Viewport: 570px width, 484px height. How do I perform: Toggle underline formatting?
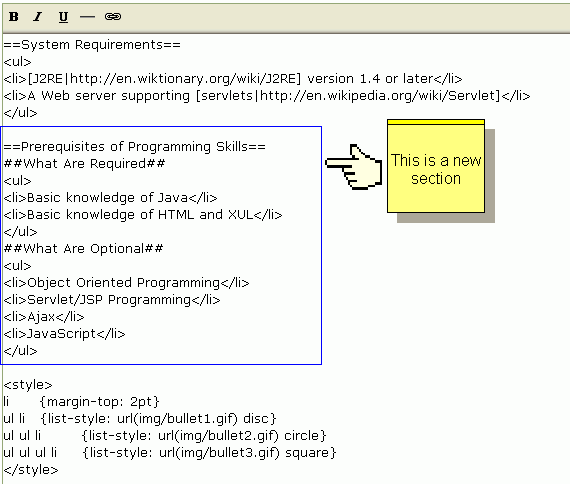63,17
